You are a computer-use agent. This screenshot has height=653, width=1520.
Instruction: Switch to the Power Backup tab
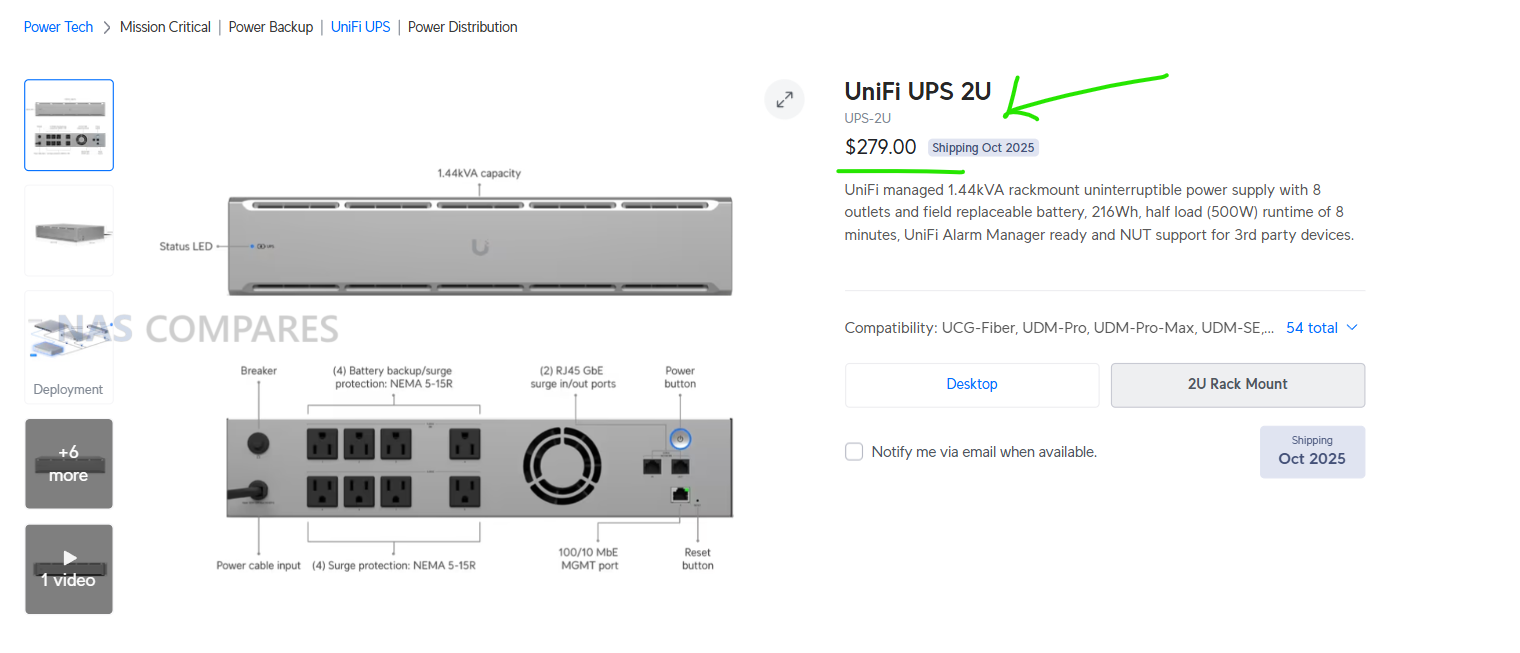coord(271,27)
